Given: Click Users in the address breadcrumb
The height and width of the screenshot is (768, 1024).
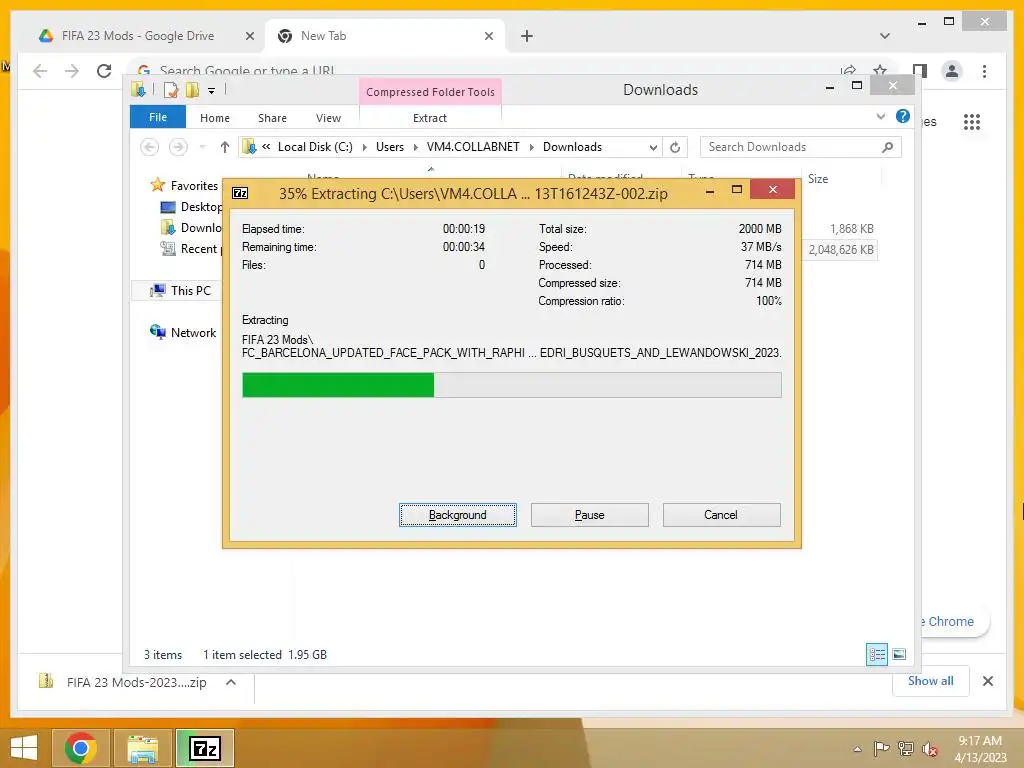Looking at the screenshot, I should coord(390,147).
